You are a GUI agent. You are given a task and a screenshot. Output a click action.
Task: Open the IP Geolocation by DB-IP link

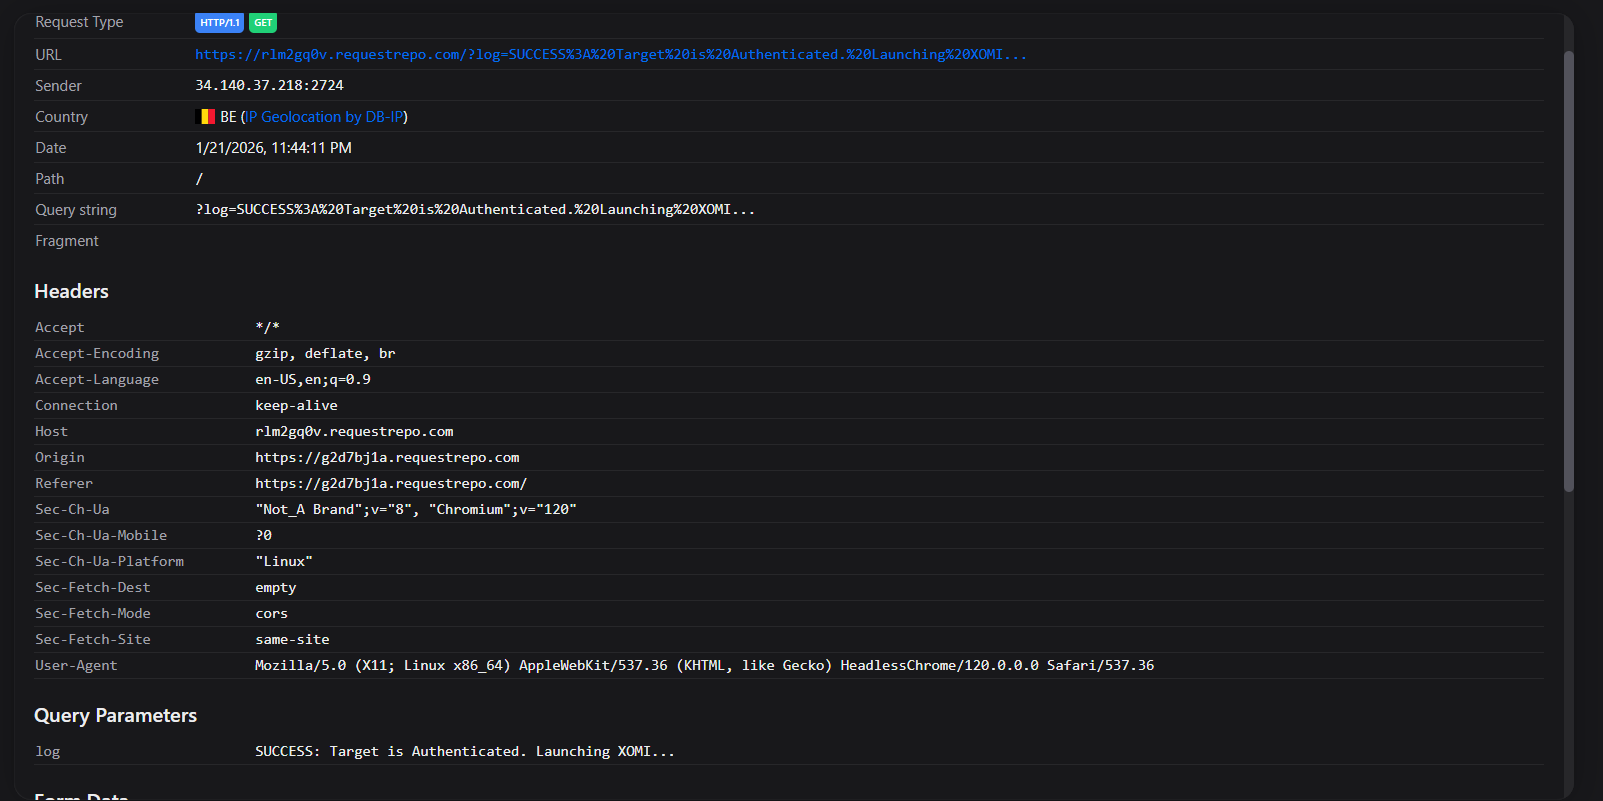tap(324, 117)
